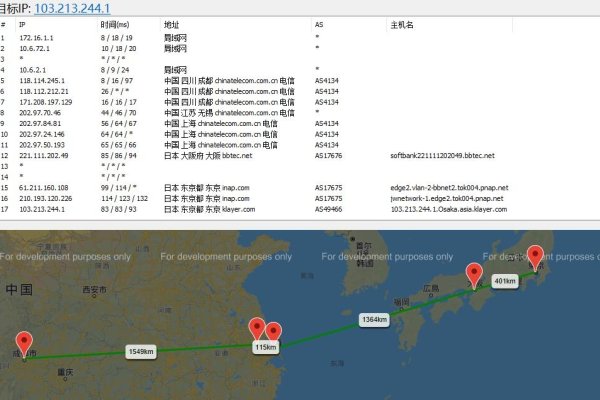Click address 日本 大阪府 大阪 bbtec.net
The image size is (600, 400).
208,156
